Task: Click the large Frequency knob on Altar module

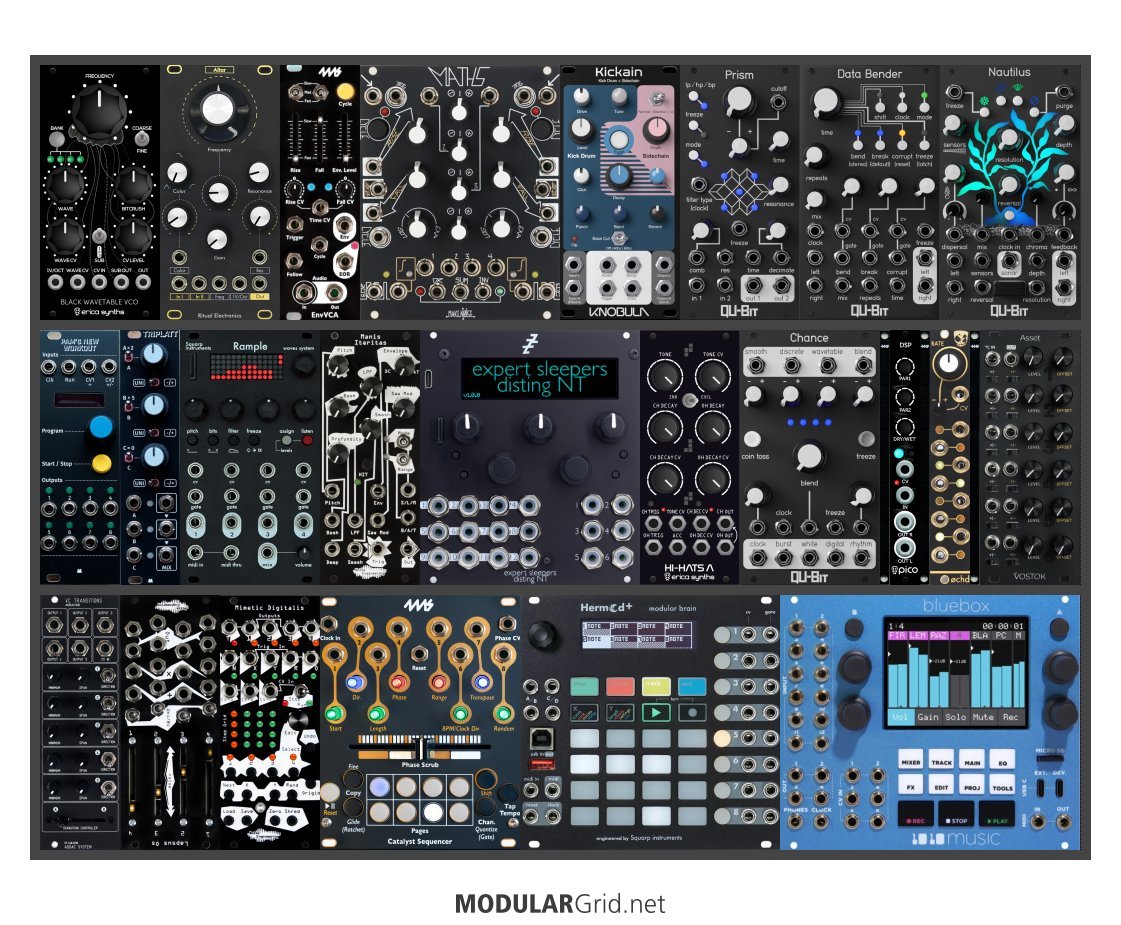Action: tap(219, 109)
